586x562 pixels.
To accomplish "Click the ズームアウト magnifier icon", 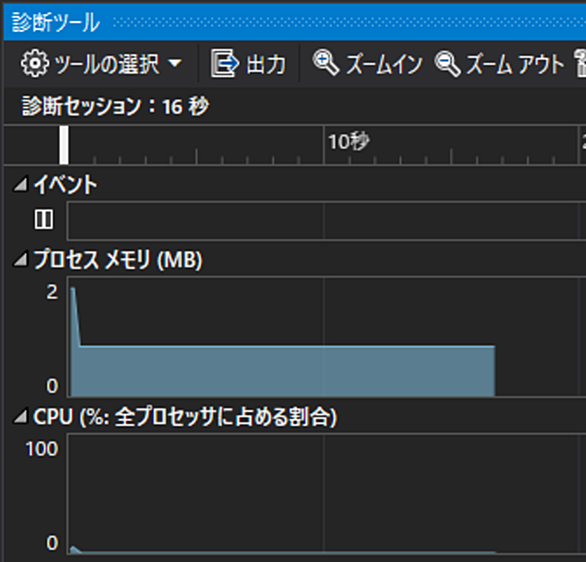I will (x=447, y=64).
